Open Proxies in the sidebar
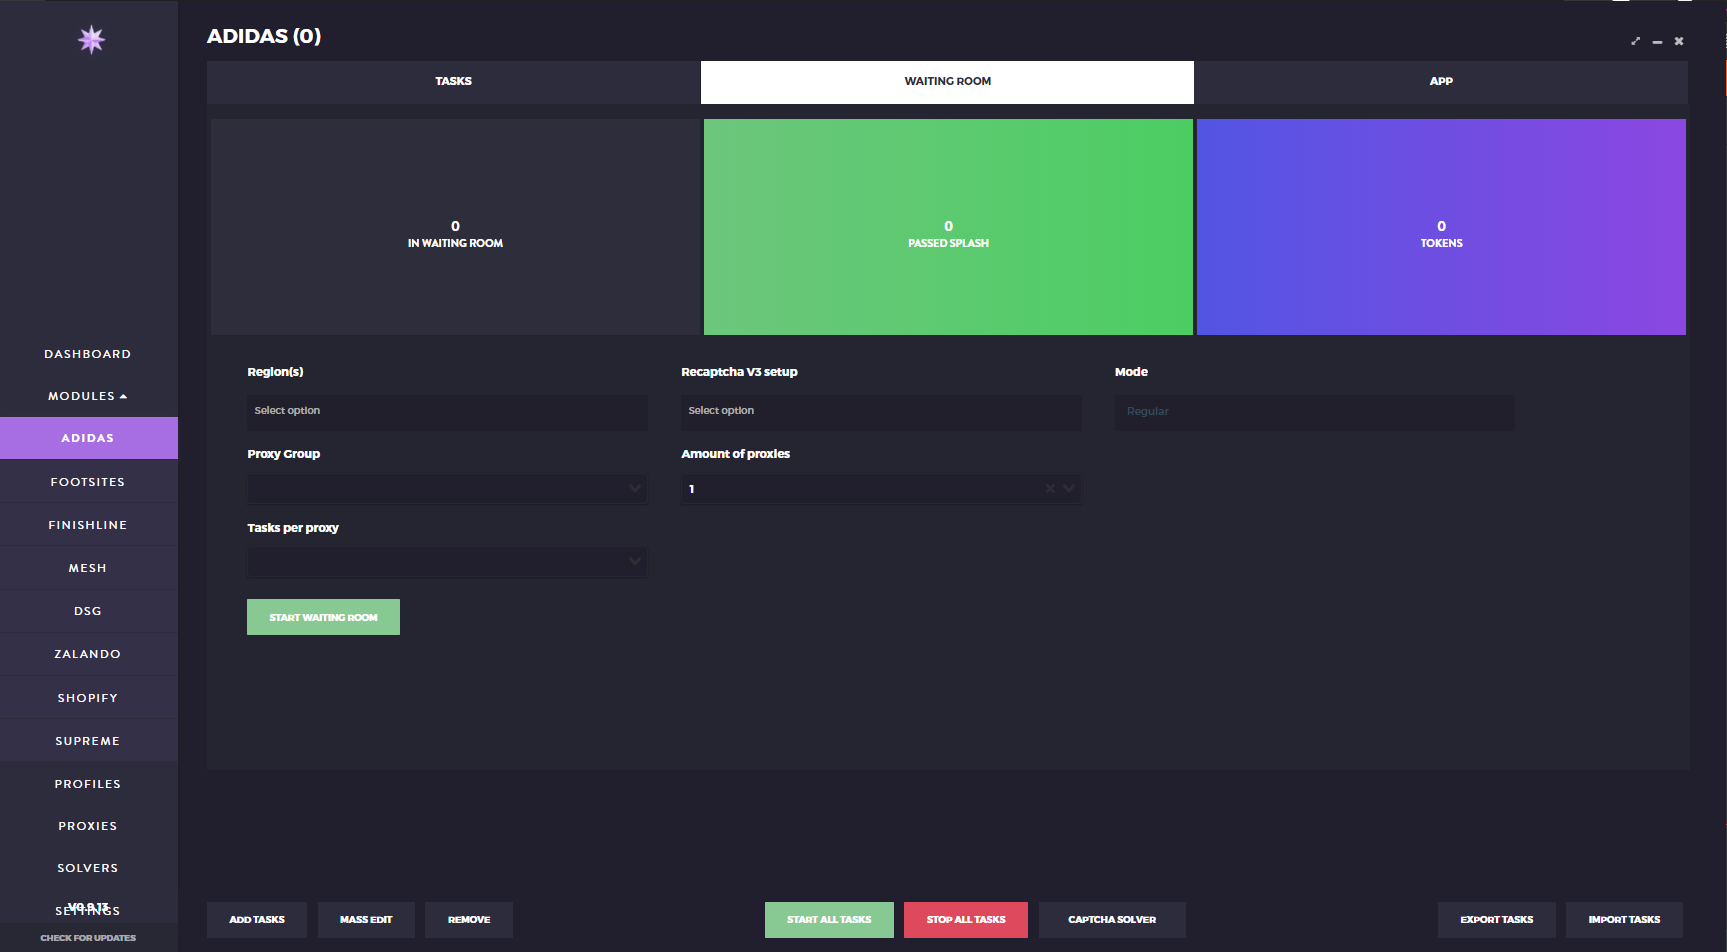The width and height of the screenshot is (1727, 952). click(x=88, y=826)
